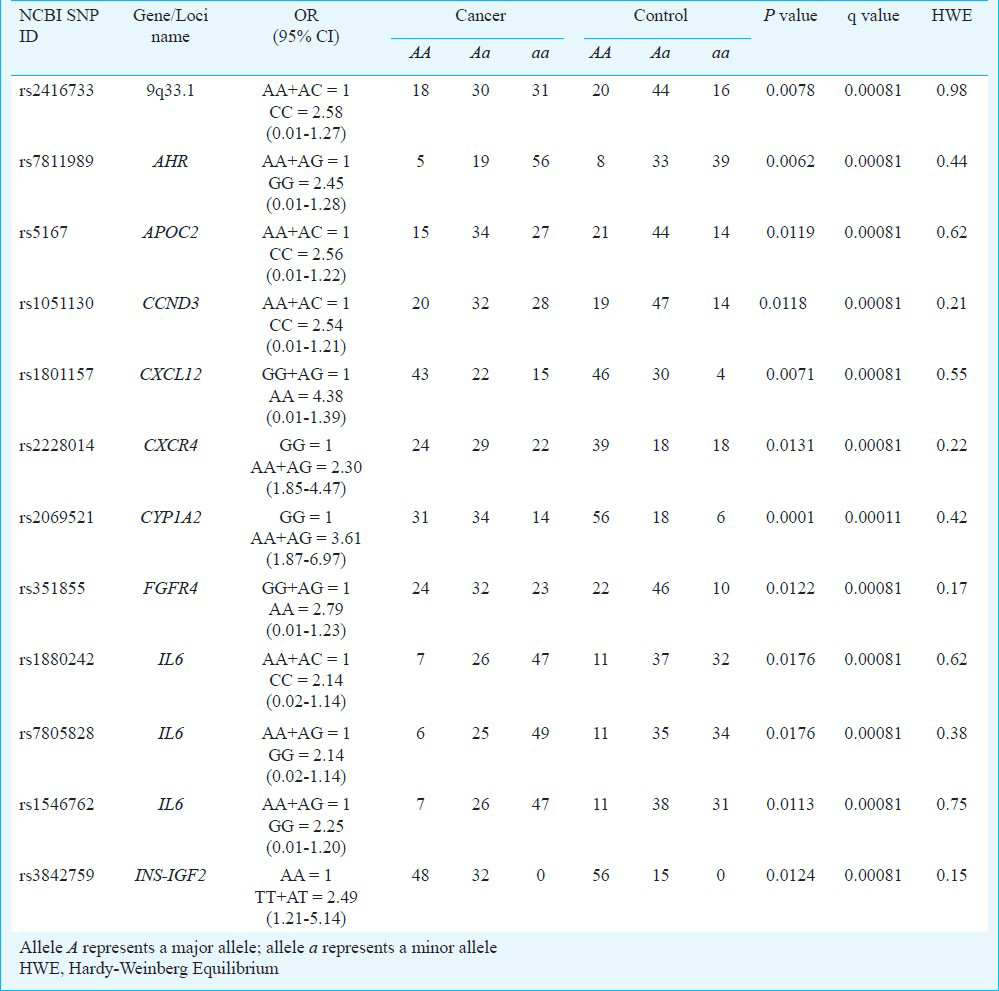This screenshot has height=991, width=999.
Task: Click the HWE value 0.75
Action: 952,804
